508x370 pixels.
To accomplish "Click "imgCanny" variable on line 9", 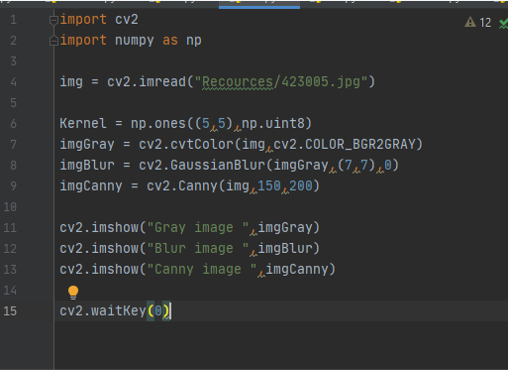I will [x=91, y=186].
